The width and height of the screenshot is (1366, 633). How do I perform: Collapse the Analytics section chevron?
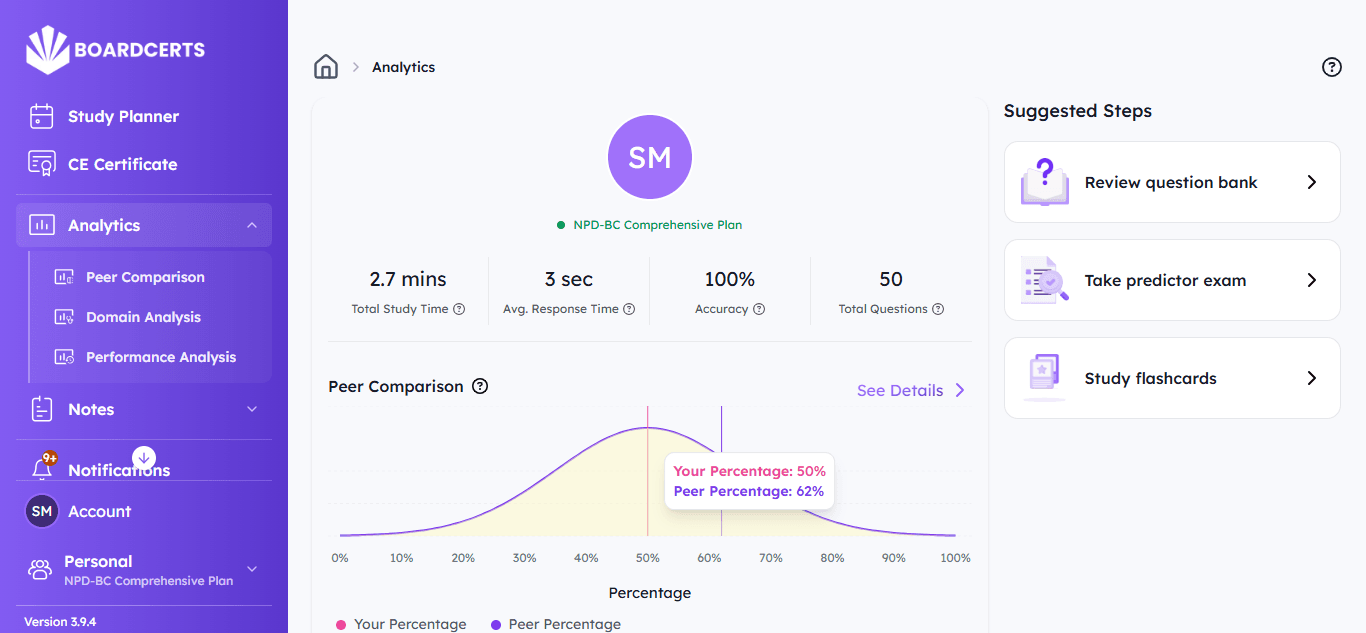[x=252, y=225]
